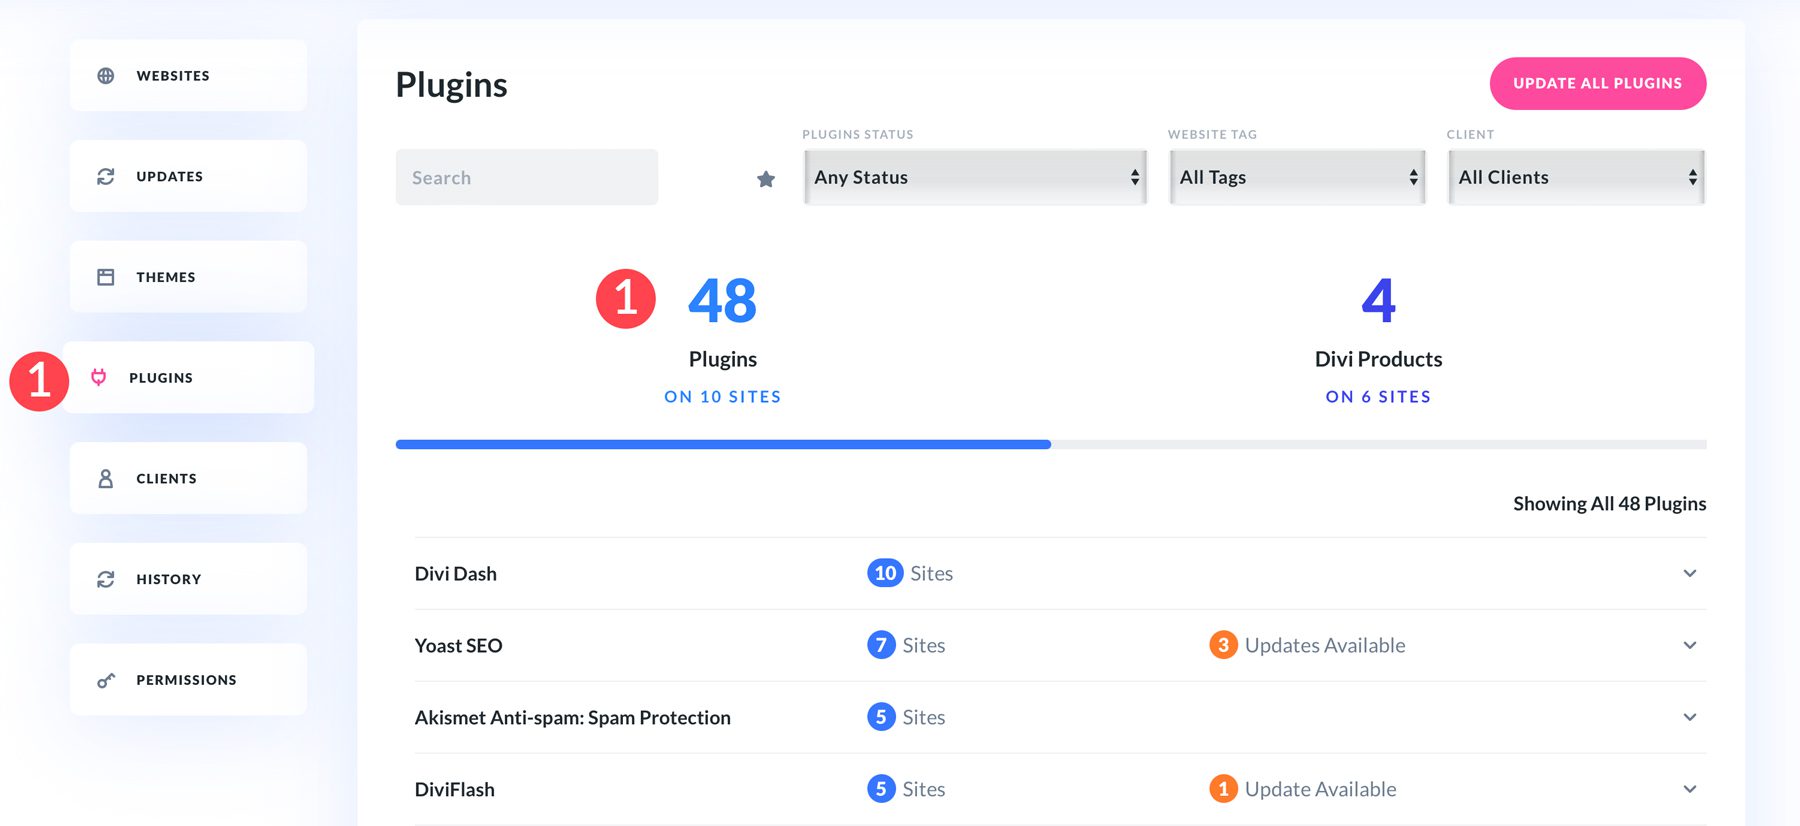The height and width of the screenshot is (826, 1800).
Task: Click into the plugin Search field
Action: pos(527,178)
